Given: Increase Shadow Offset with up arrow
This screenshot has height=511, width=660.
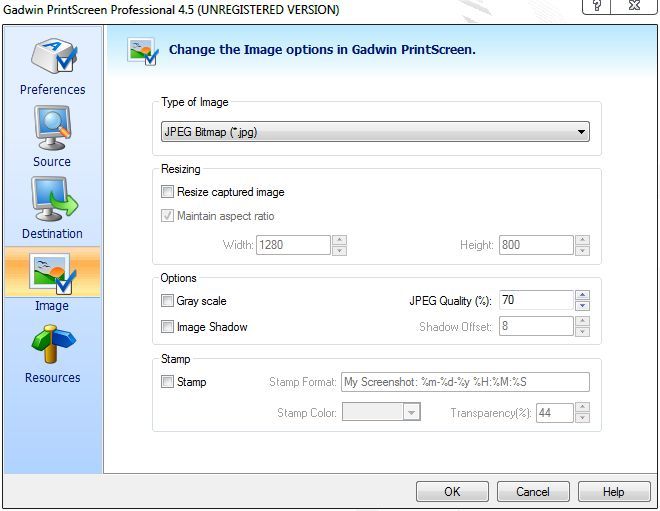Looking at the screenshot, I should coord(582,321).
